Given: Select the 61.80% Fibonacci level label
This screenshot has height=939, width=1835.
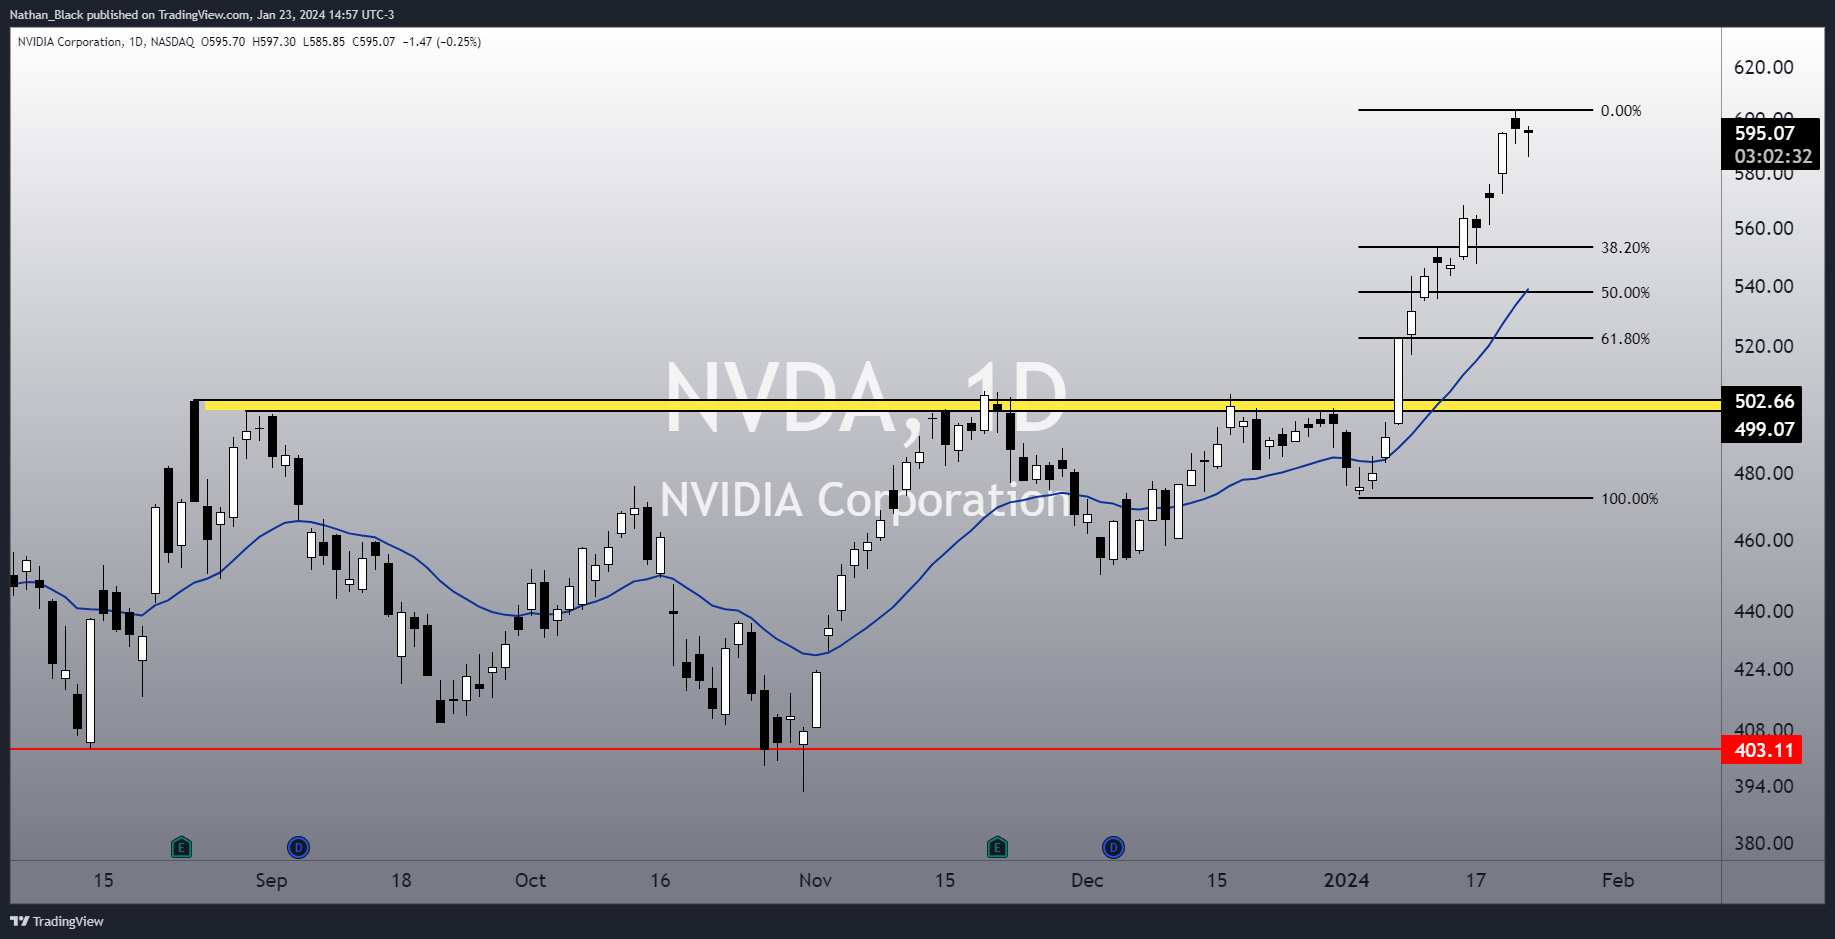Looking at the screenshot, I should point(1625,339).
